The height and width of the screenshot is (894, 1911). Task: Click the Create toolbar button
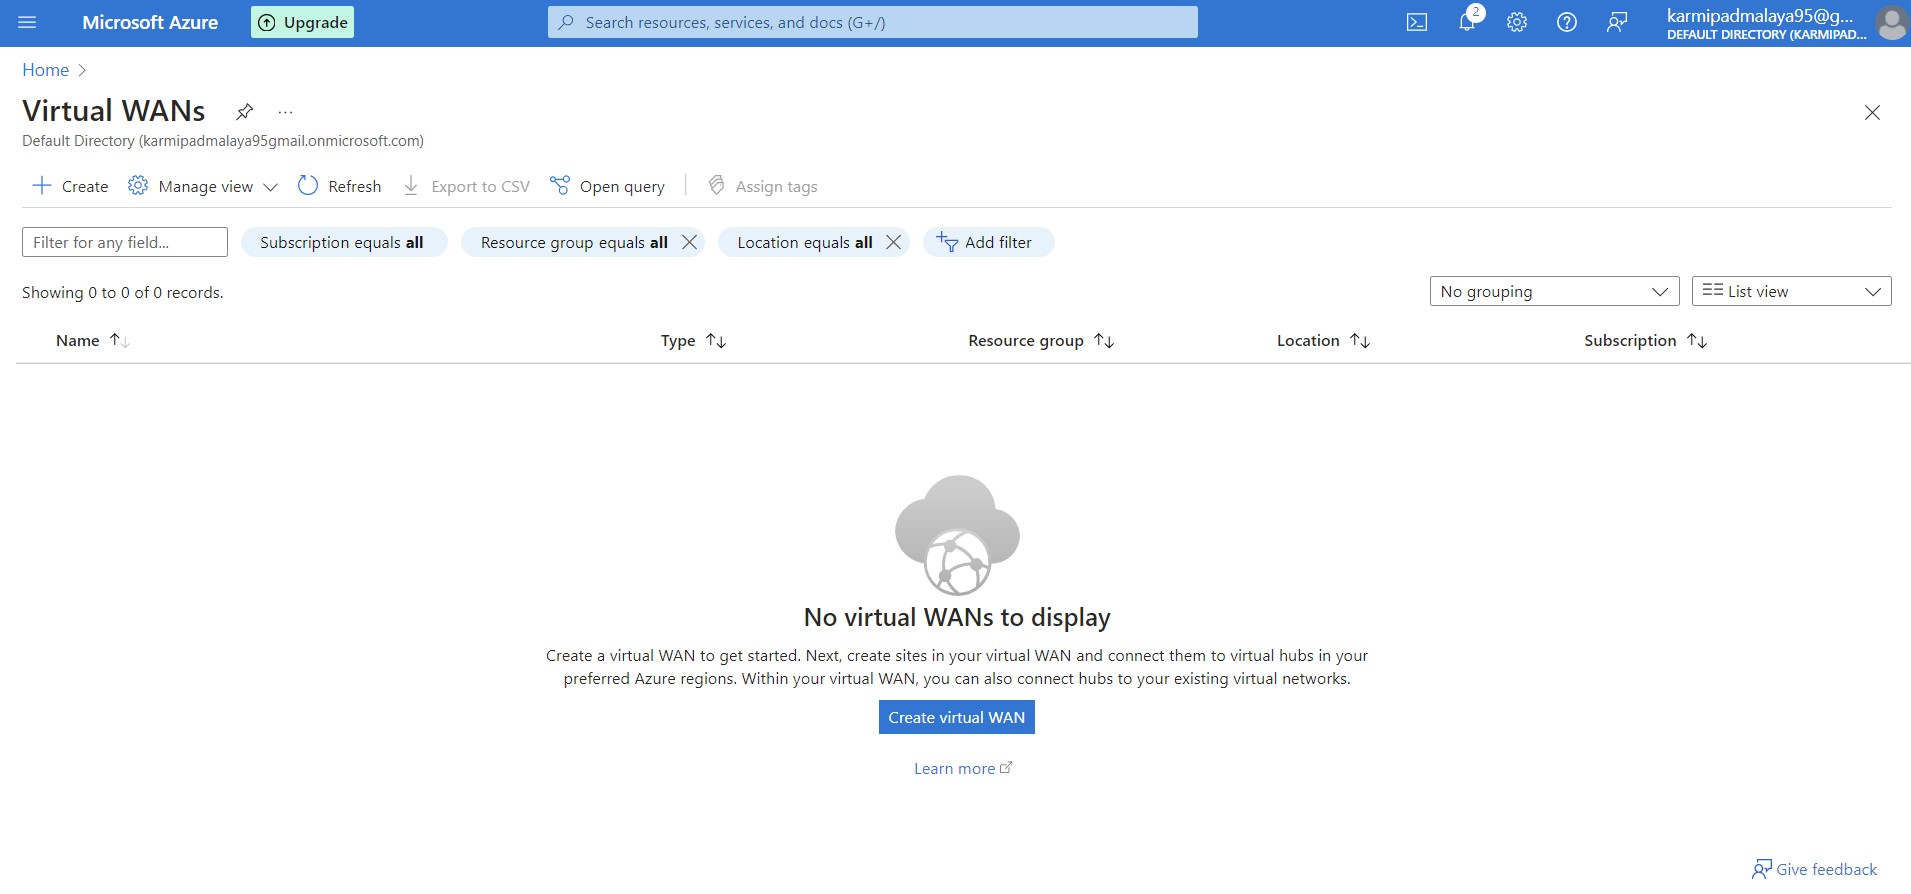[x=70, y=186]
